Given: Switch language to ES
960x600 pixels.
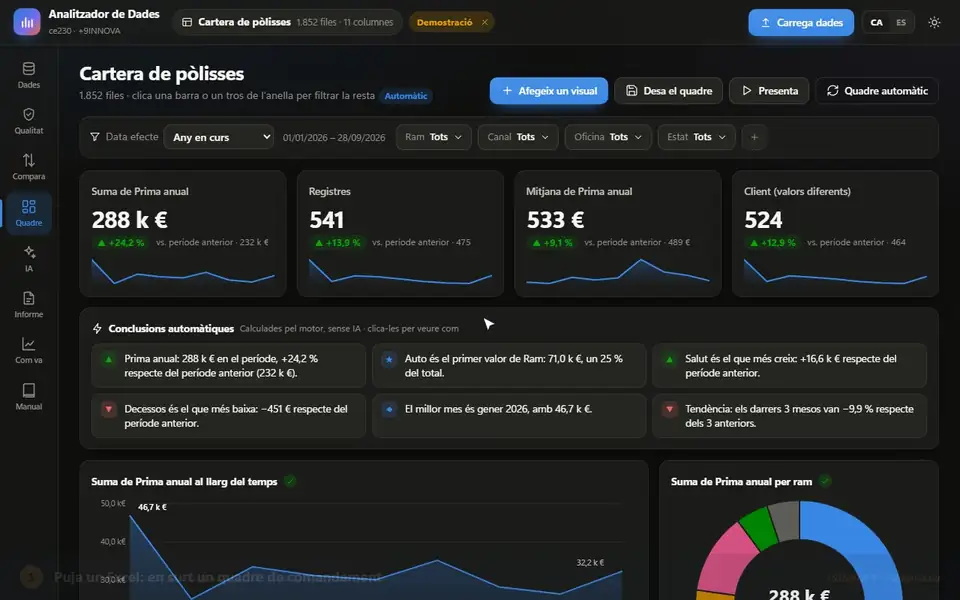Looking at the screenshot, I should tap(901, 23).
